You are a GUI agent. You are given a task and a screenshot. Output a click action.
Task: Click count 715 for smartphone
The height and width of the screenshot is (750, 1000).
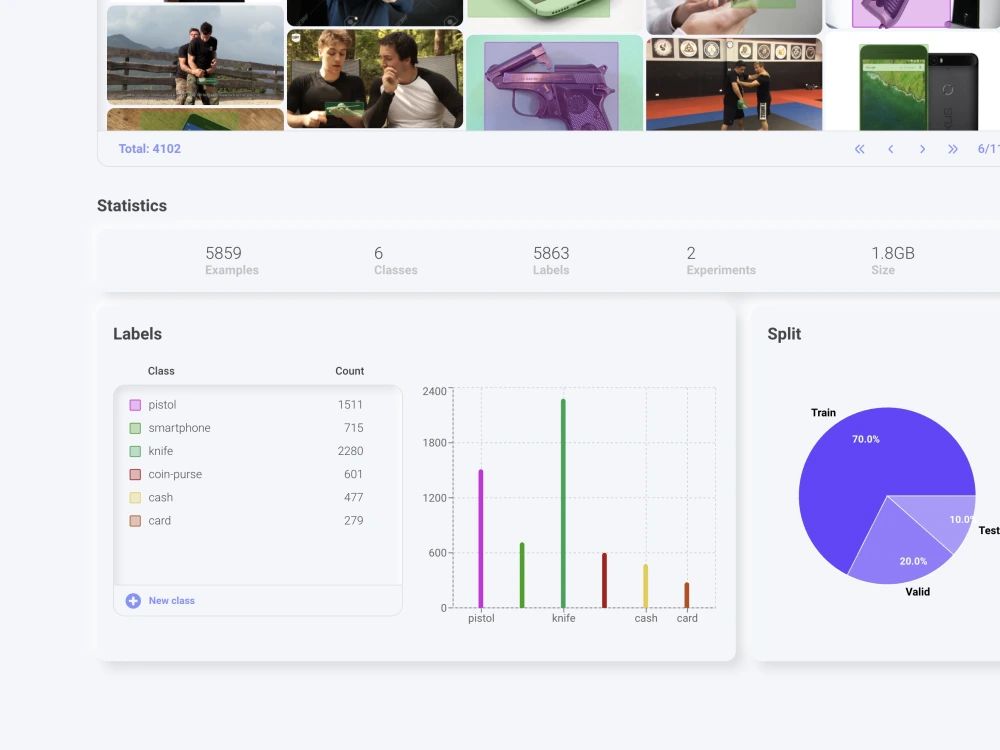pos(353,428)
